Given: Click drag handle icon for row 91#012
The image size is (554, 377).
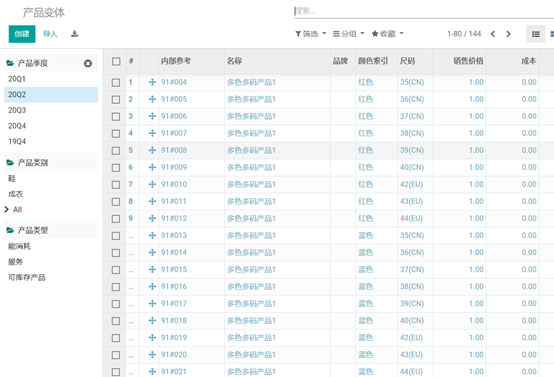Looking at the screenshot, I should [x=152, y=218].
